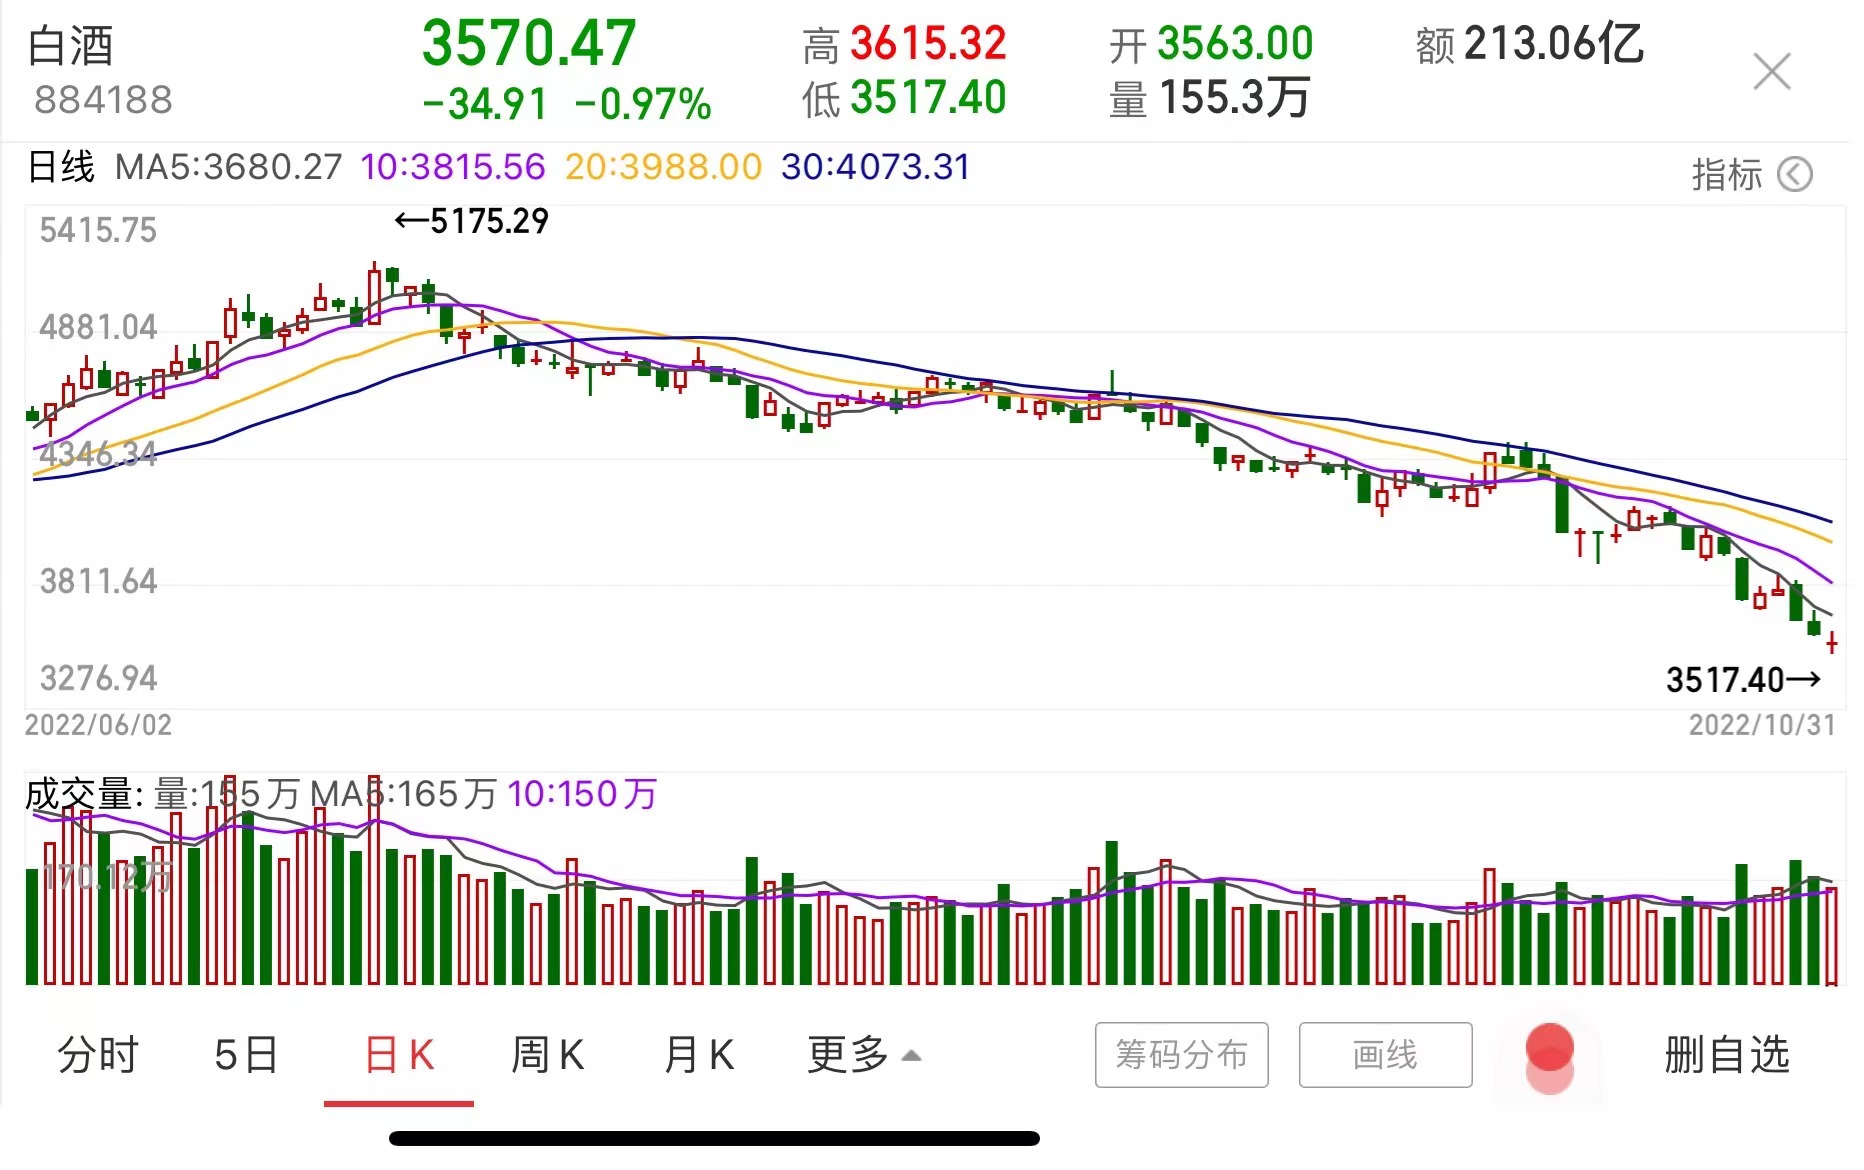The width and height of the screenshot is (1864, 1170).
Task: Tap the 成交量 indicator label
Action: tap(78, 795)
